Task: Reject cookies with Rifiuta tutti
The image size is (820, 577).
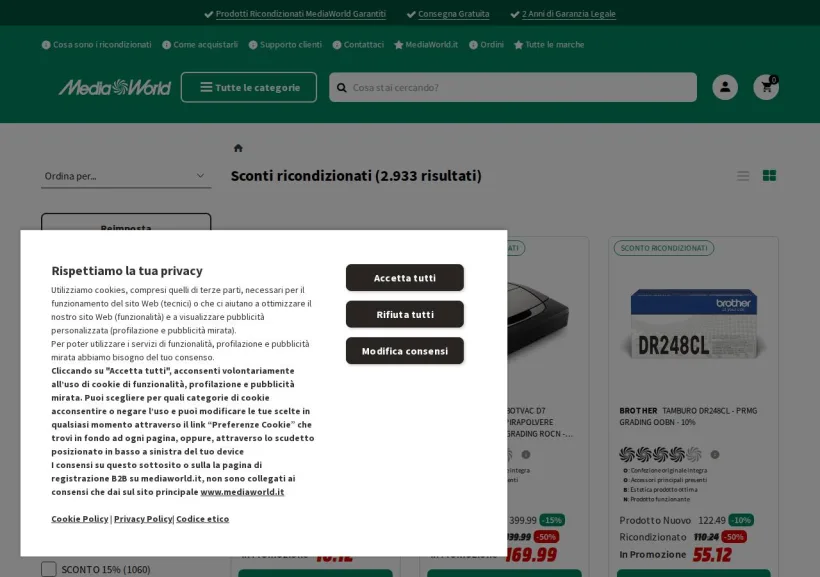Action: (x=405, y=314)
